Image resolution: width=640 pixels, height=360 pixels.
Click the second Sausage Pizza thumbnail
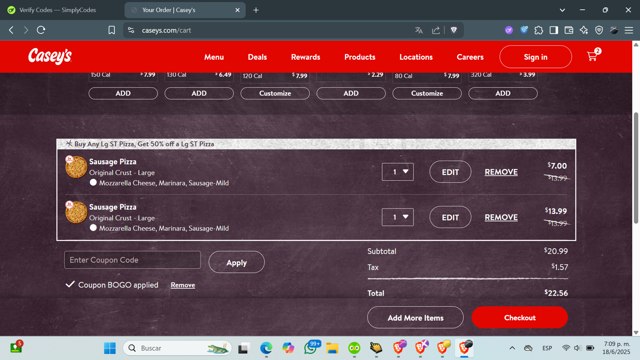pos(76,212)
